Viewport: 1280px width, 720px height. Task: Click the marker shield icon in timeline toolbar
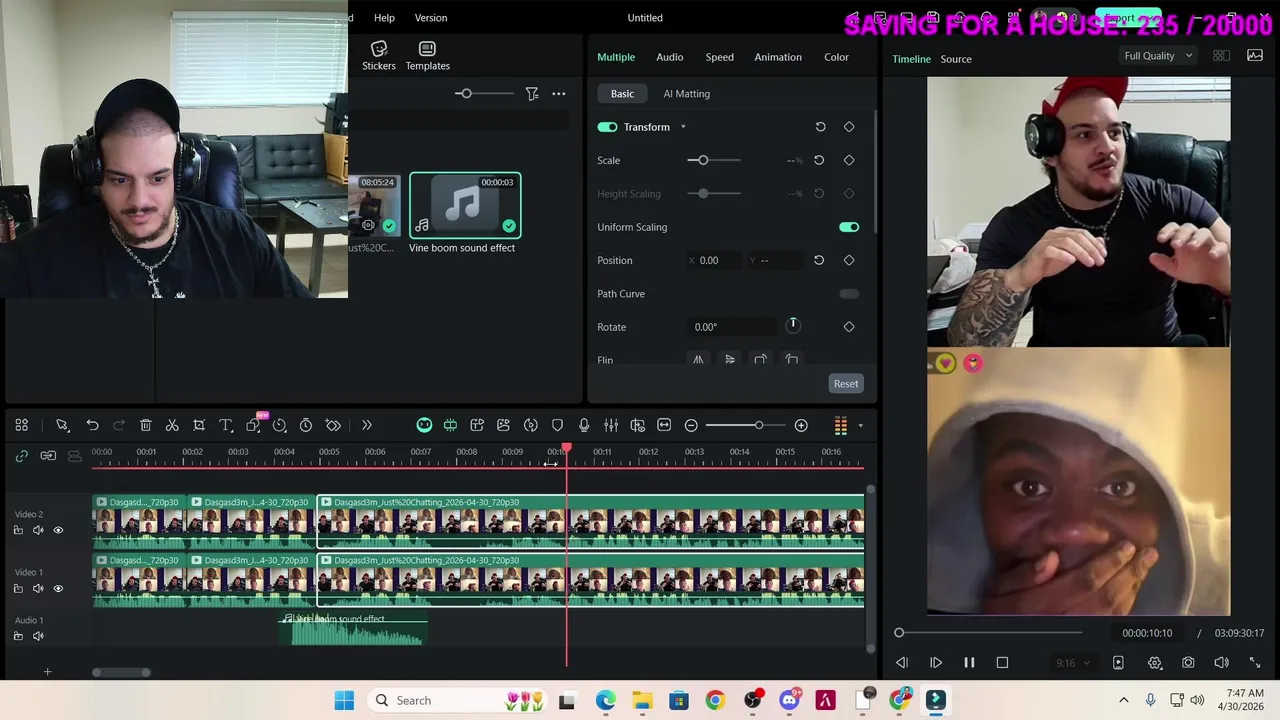(x=557, y=426)
